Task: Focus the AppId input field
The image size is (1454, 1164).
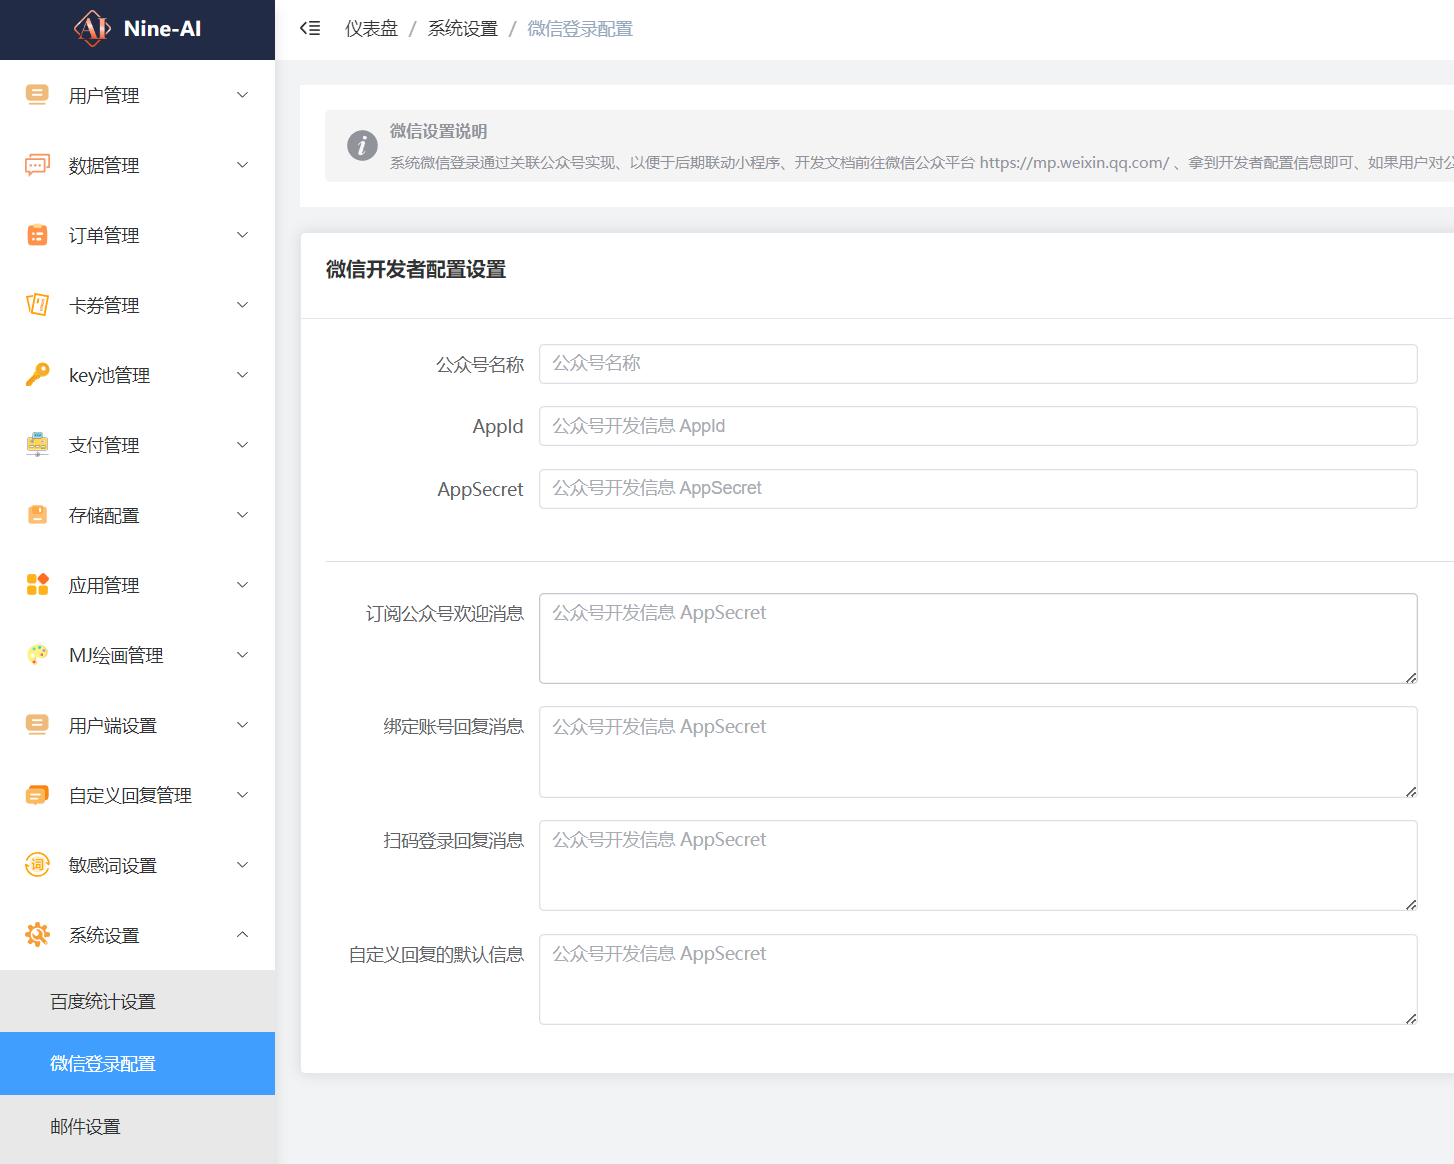Action: (x=977, y=426)
